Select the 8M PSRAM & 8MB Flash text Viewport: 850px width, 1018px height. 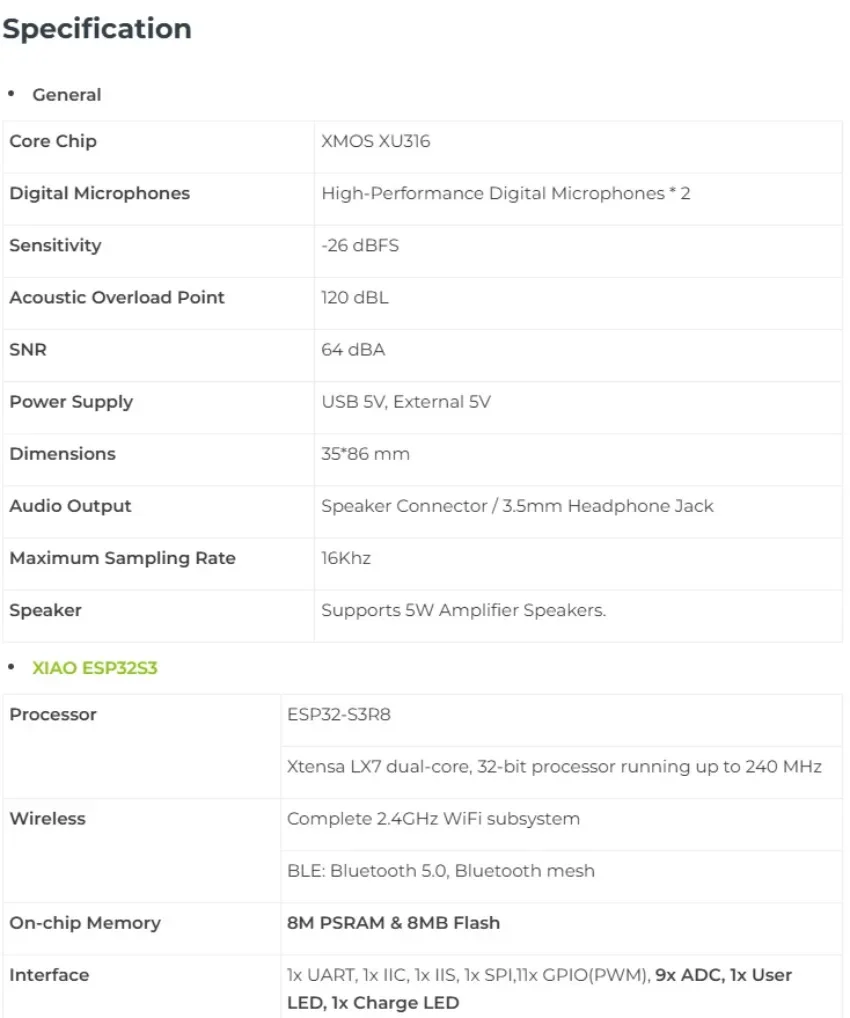click(x=393, y=923)
